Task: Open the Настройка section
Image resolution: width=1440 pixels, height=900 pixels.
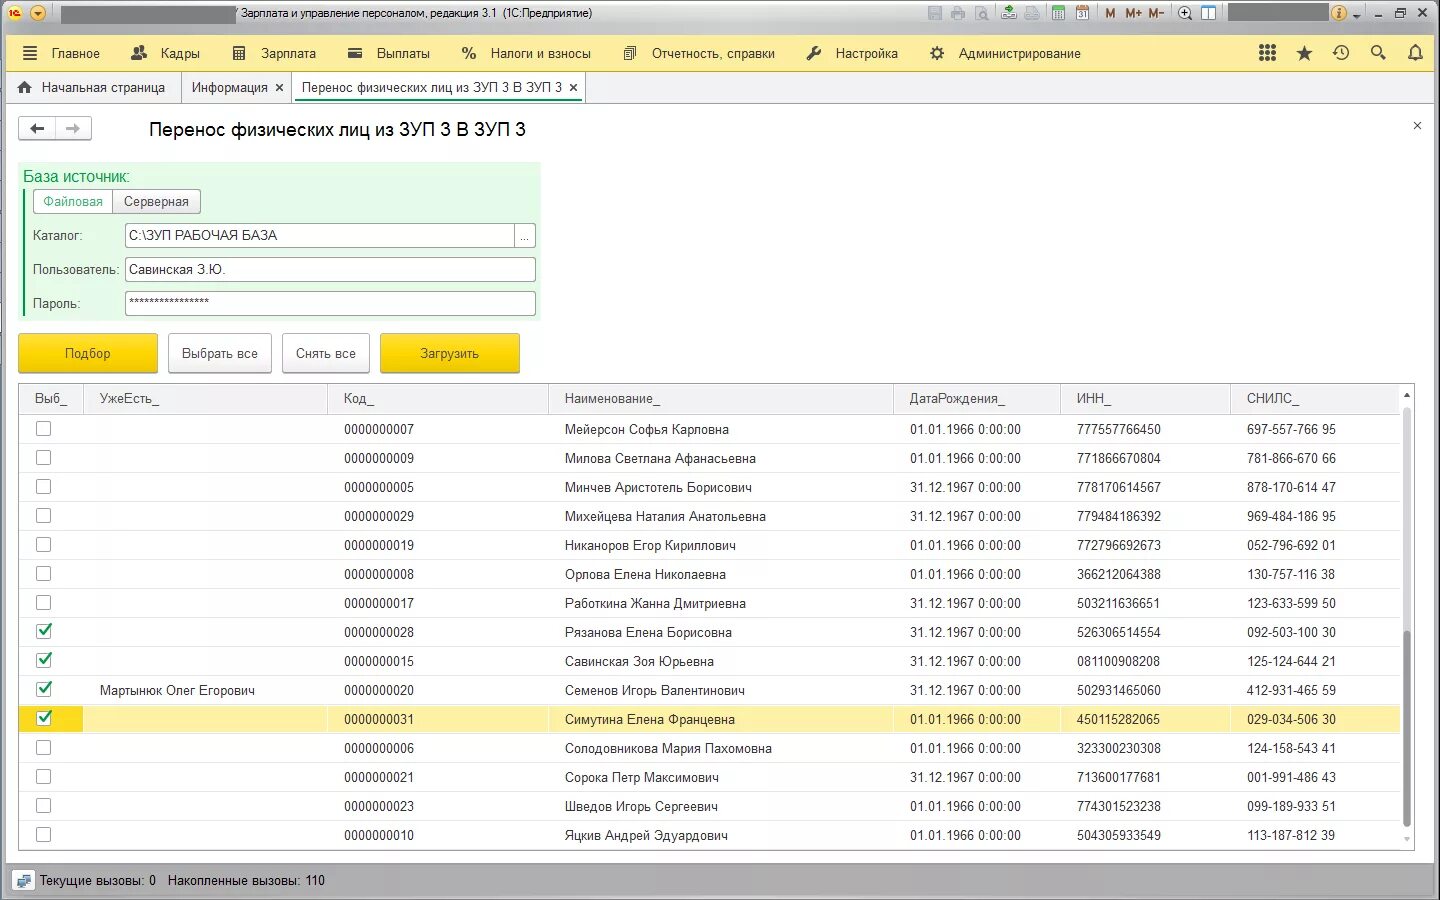Action: [x=852, y=53]
